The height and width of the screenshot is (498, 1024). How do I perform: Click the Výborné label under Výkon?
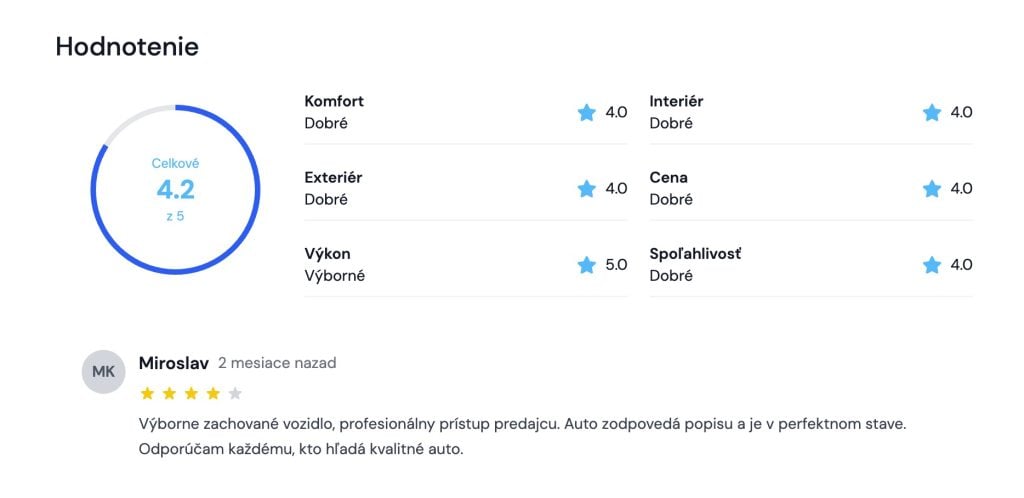(334, 275)
